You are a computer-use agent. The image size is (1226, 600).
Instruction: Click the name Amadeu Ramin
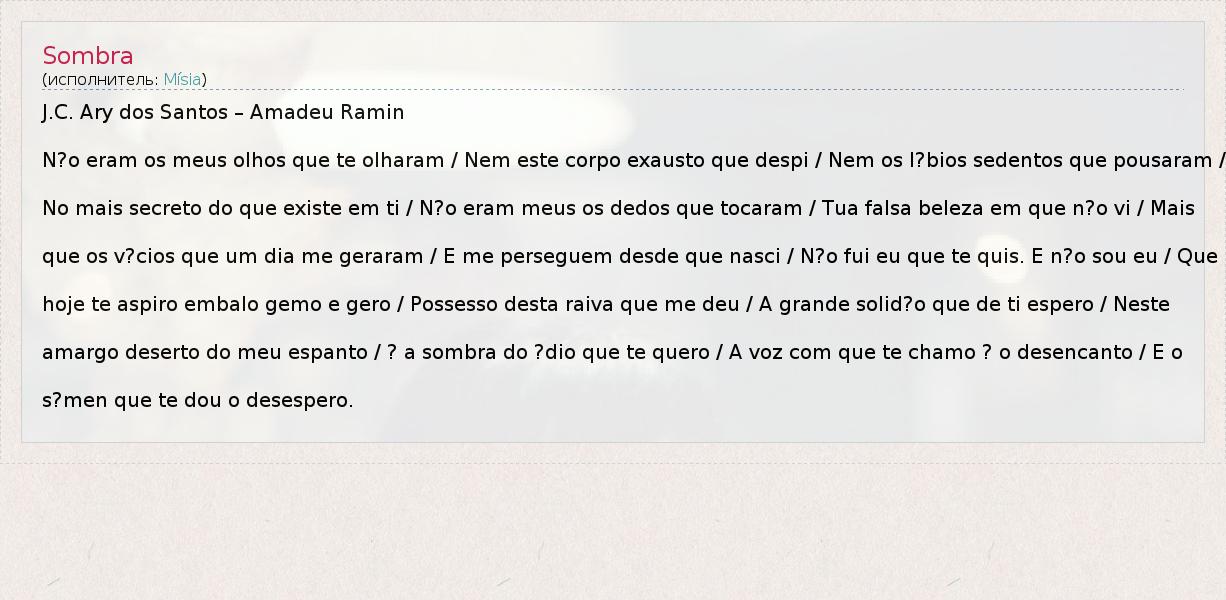pyautogui.click(x=327, y=112)
